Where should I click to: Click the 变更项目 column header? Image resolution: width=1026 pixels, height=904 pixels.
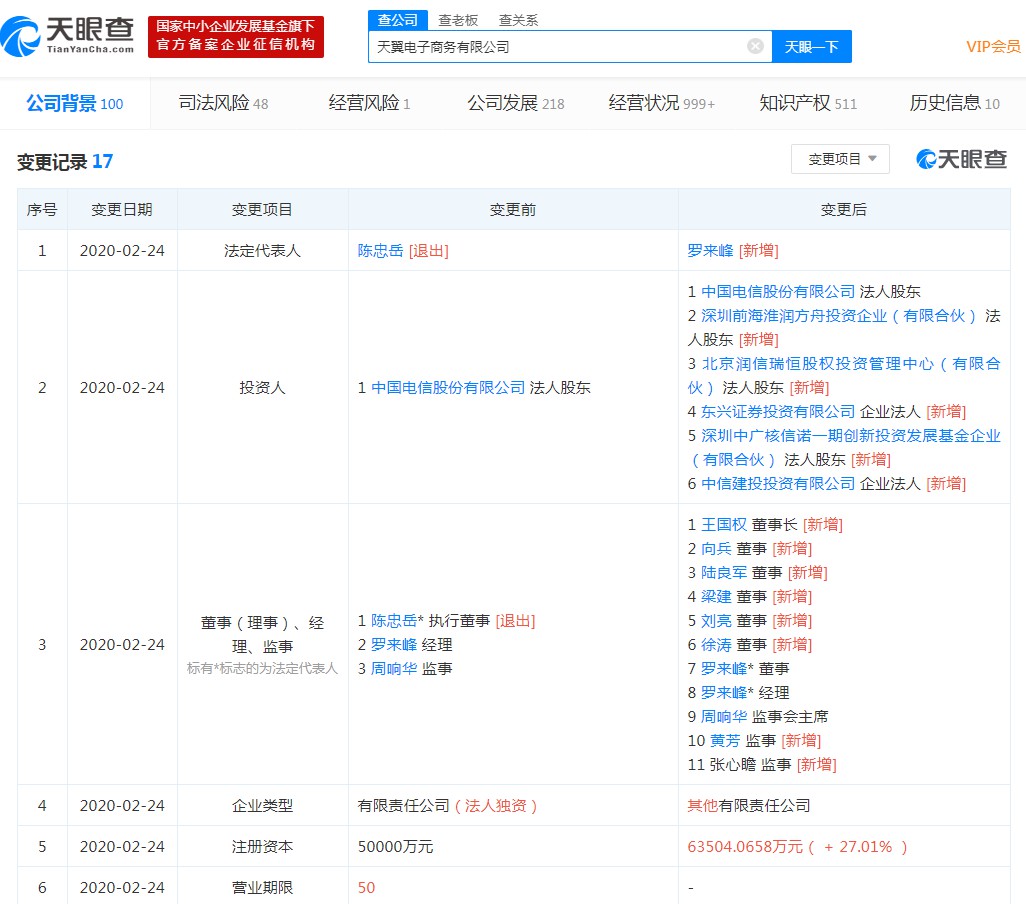coord(262,209)
